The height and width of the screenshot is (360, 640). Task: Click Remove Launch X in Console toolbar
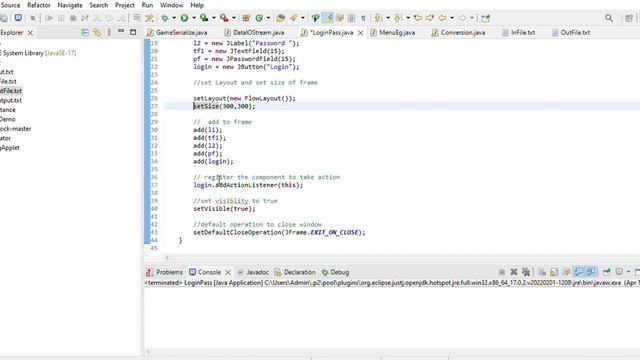(514, 271)
